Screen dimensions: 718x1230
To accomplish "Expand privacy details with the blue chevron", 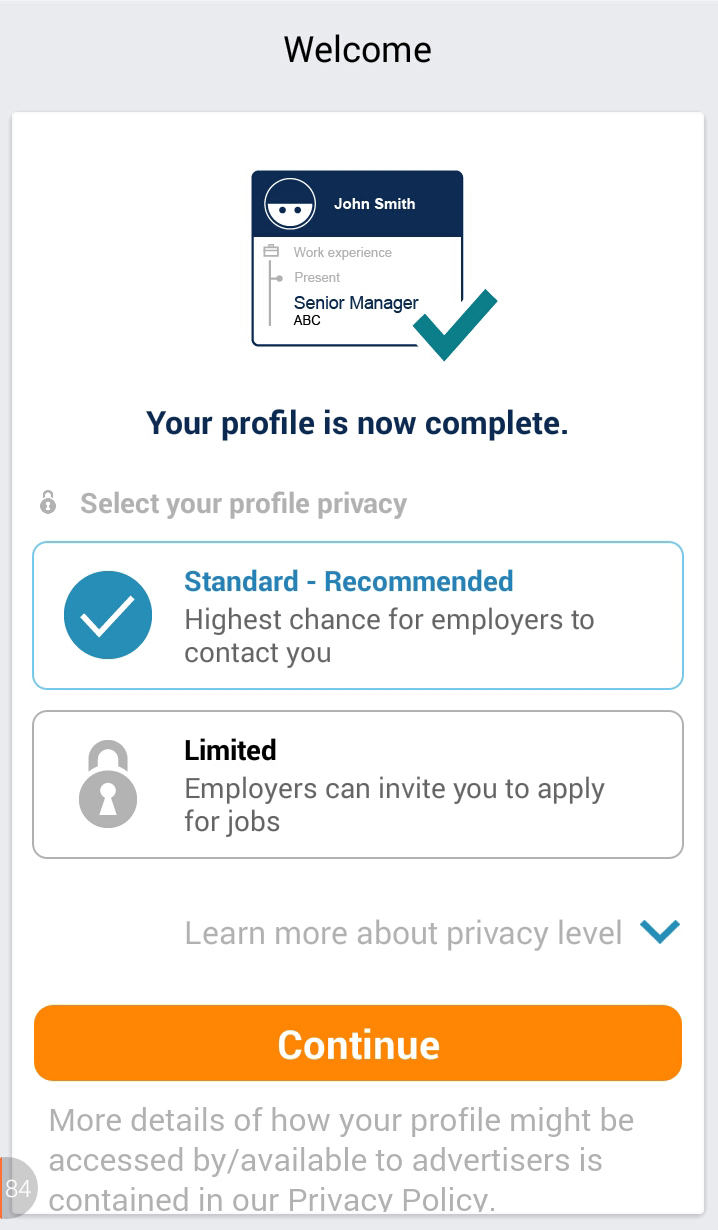I will (660, 932).
